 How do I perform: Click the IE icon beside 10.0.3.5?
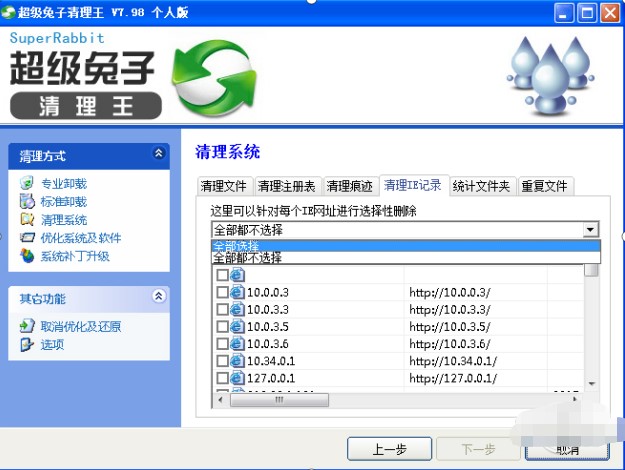click(237, 326)
